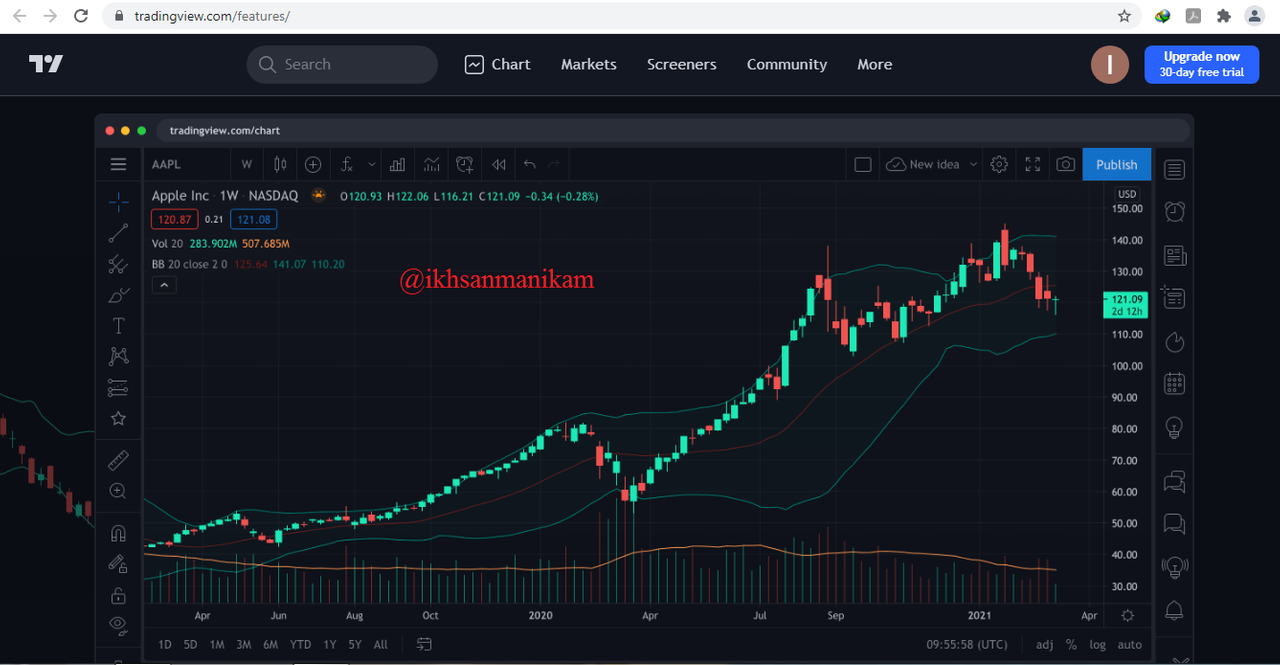Click the blue Publish button
This screenshot has width=1280, height=665.
(1117, 164)
